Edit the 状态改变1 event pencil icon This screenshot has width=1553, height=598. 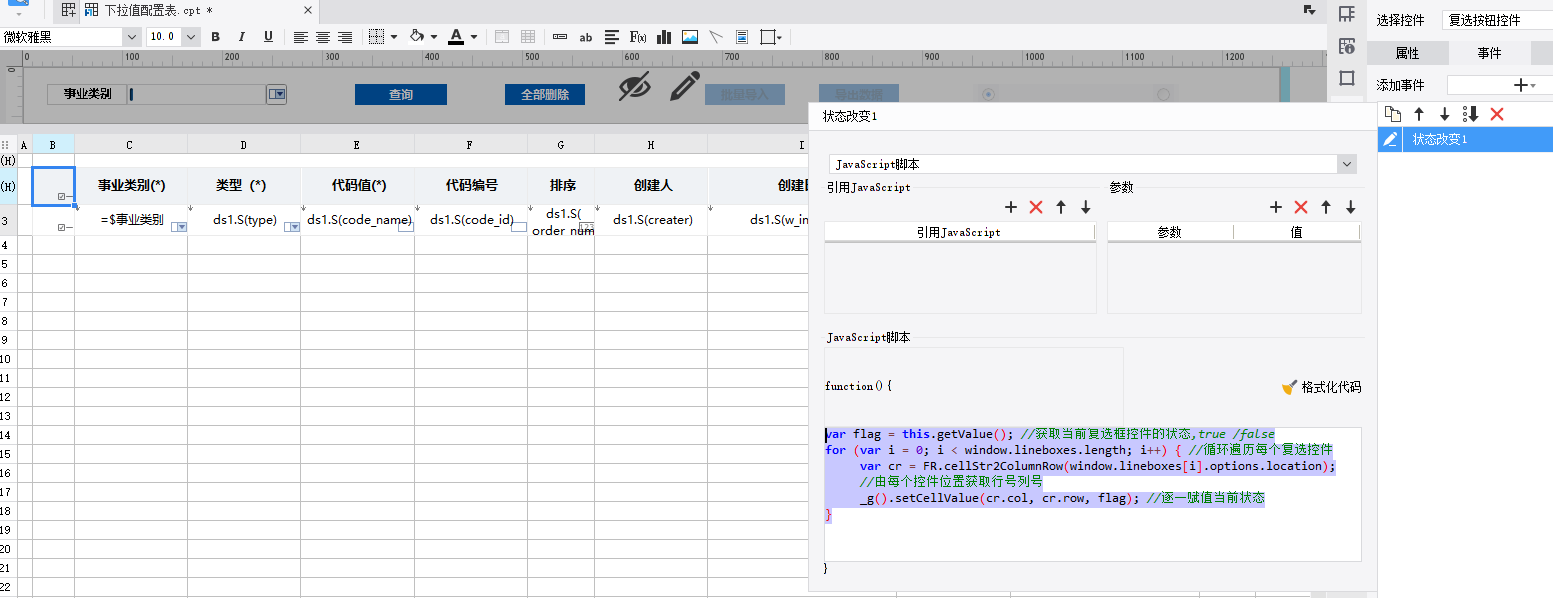pos(1390,140)
